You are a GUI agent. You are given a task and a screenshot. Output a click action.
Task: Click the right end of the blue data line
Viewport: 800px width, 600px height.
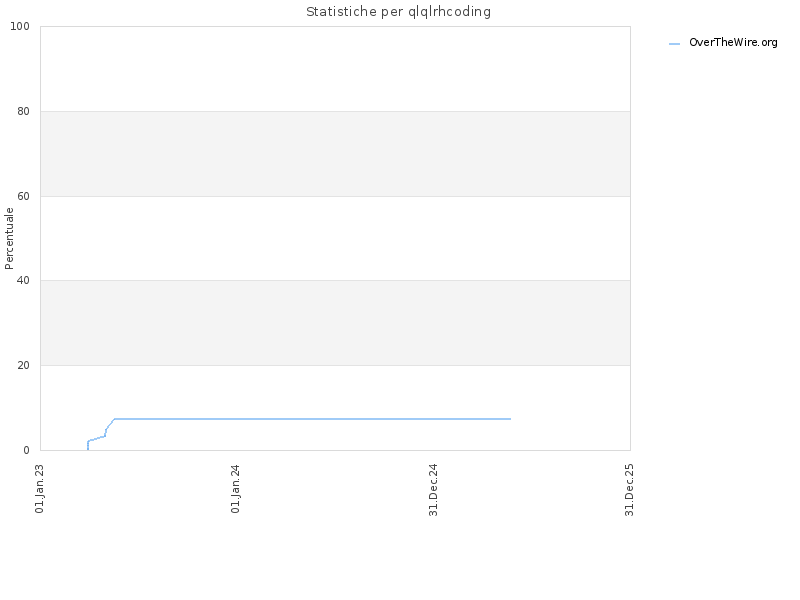point(510,419)
